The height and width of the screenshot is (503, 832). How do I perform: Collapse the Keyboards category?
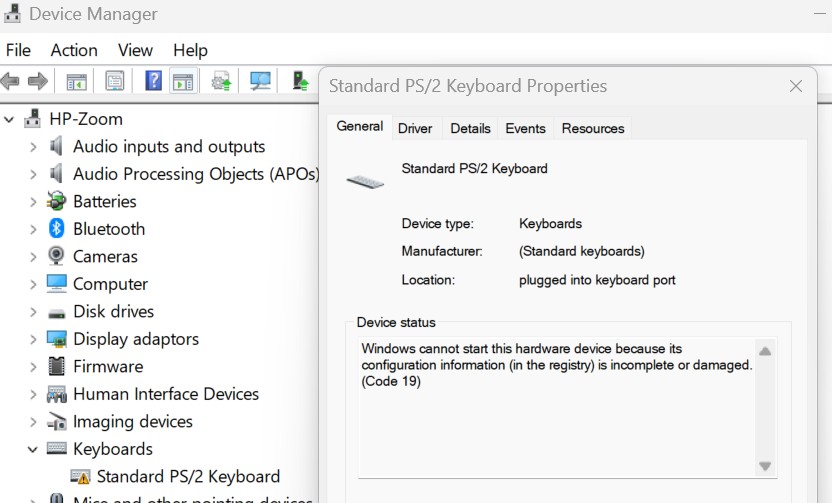(32, 449)
